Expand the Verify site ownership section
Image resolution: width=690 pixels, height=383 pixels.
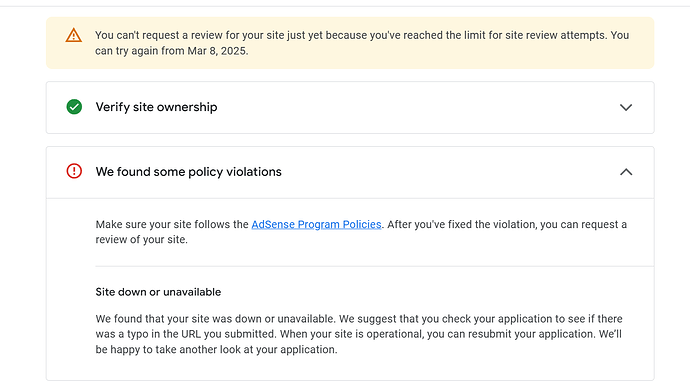tap(626, 107)
